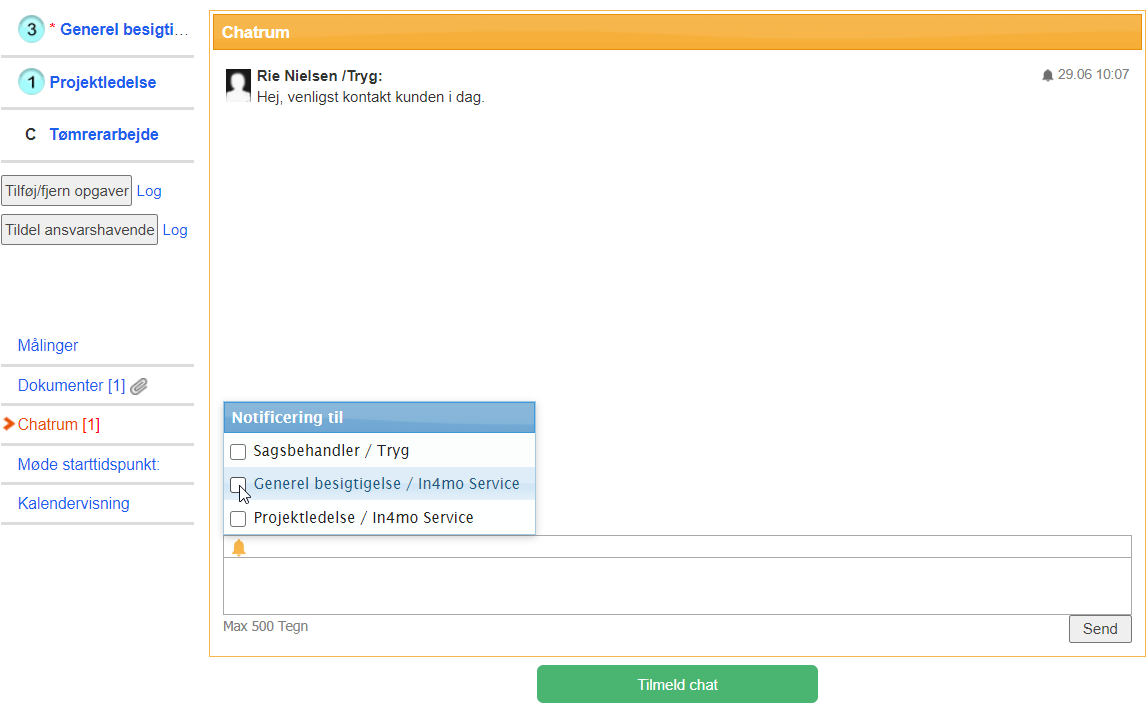Go to Møde starttidspunkt section
Viewport: 1146px width, 706px height.
[x=89, y=464]
